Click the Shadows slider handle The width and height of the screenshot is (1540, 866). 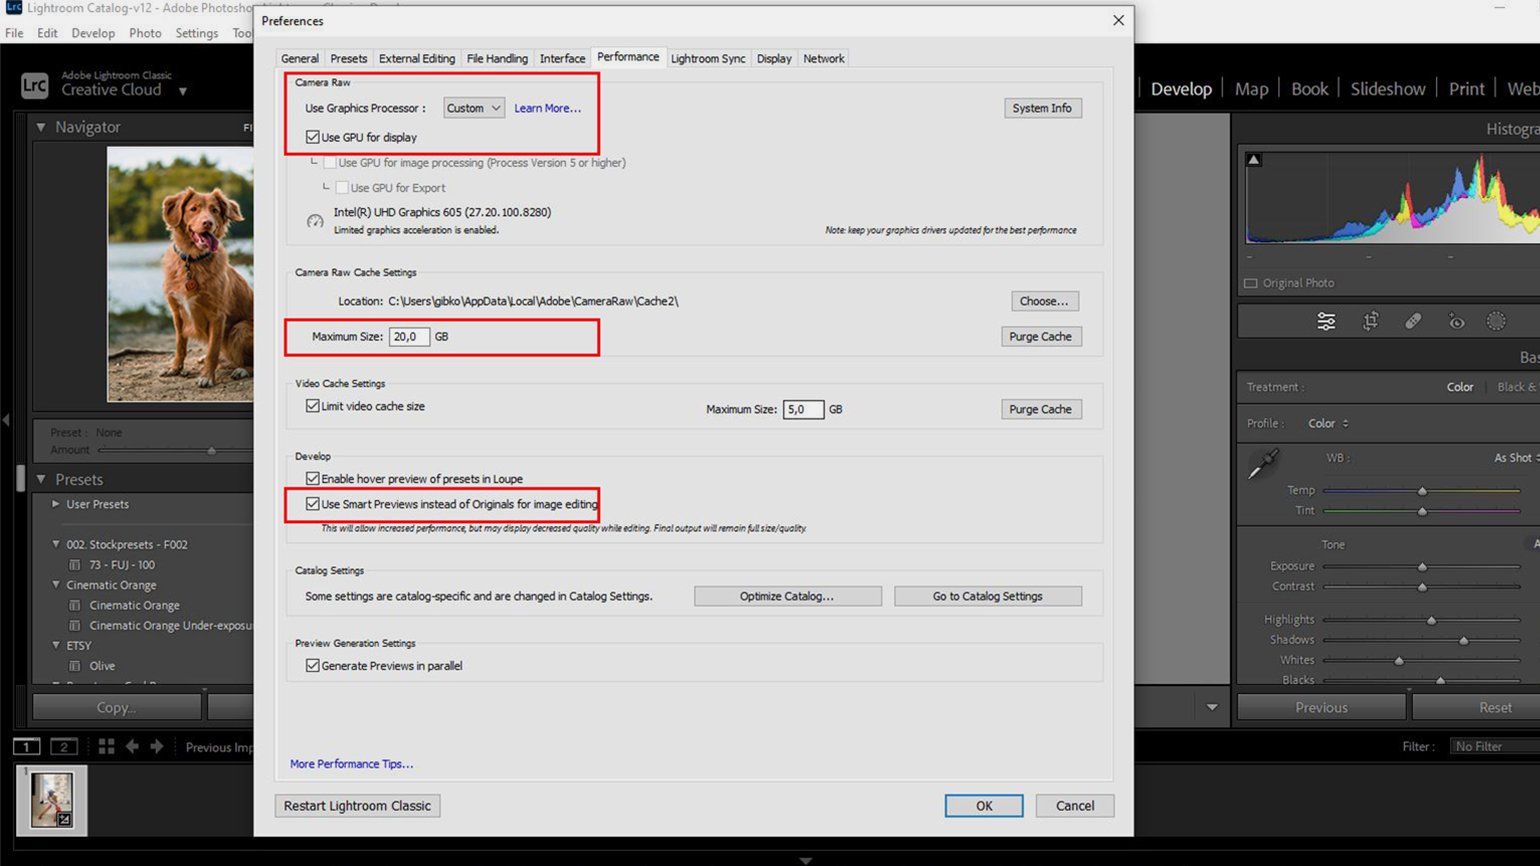pyautogui.click(x=1464, y=640)
